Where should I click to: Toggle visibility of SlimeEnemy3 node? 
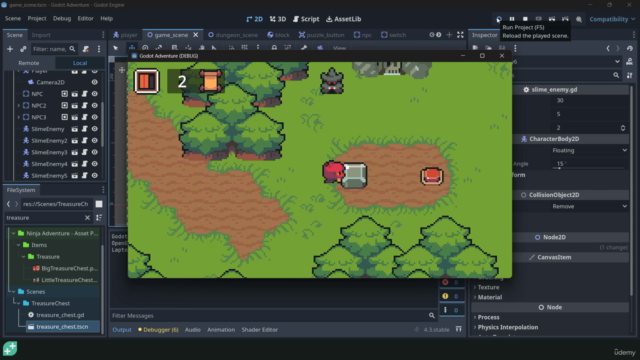coord(95,152)
